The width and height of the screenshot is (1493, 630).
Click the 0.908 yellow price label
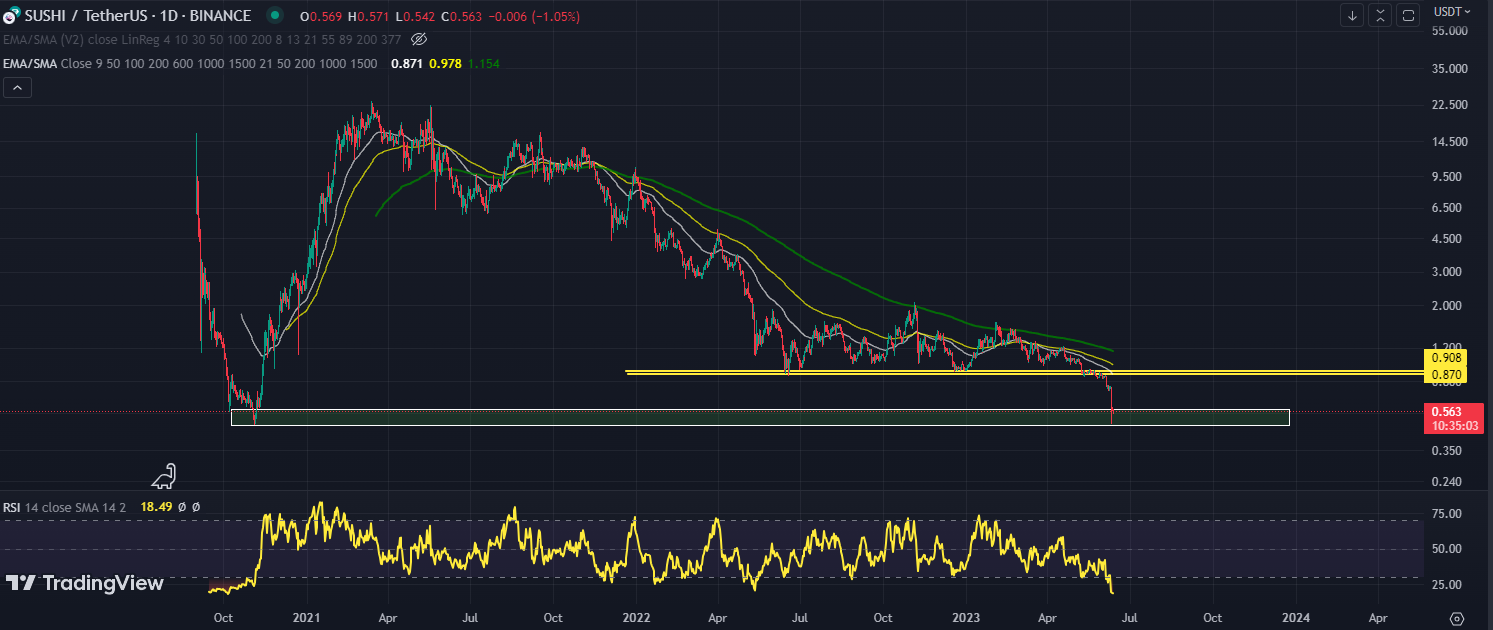click(1446, 357)
